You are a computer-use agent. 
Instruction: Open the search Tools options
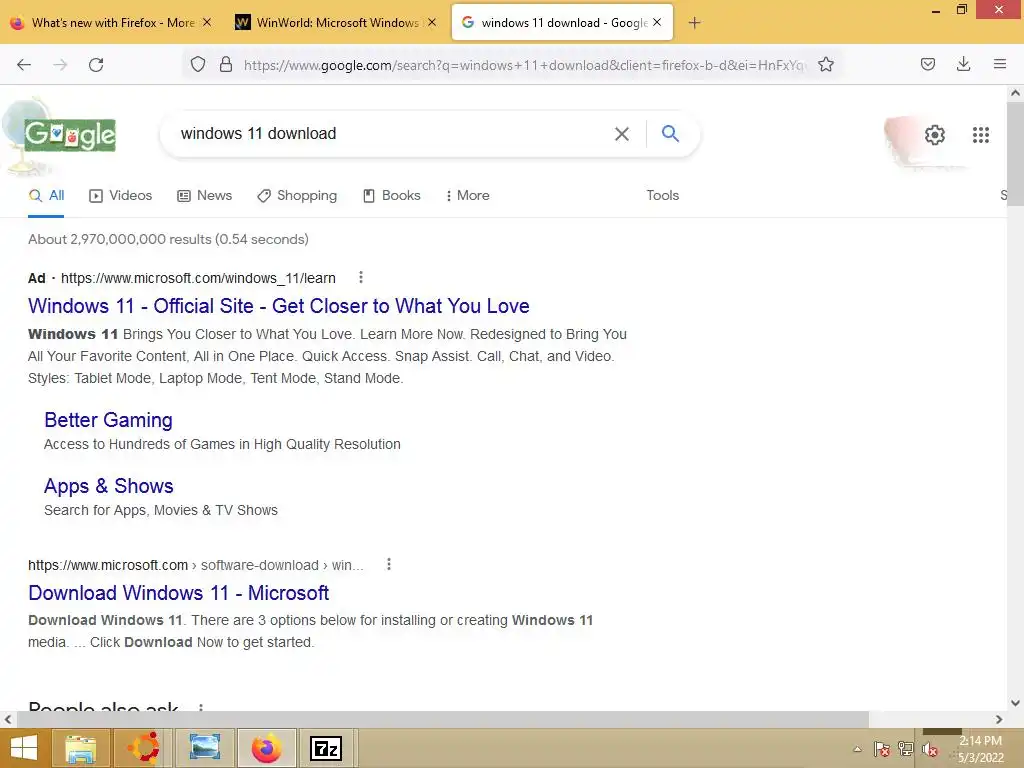tap(662, 195)
